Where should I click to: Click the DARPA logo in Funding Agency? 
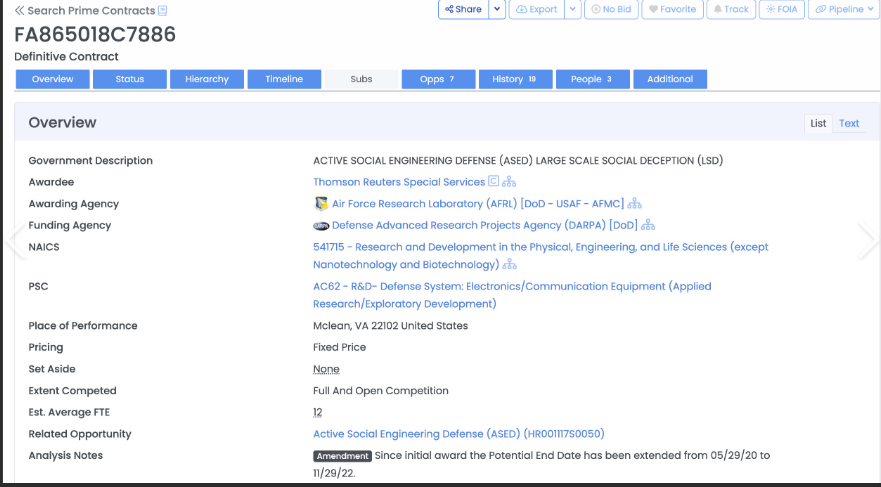point(321,226)
